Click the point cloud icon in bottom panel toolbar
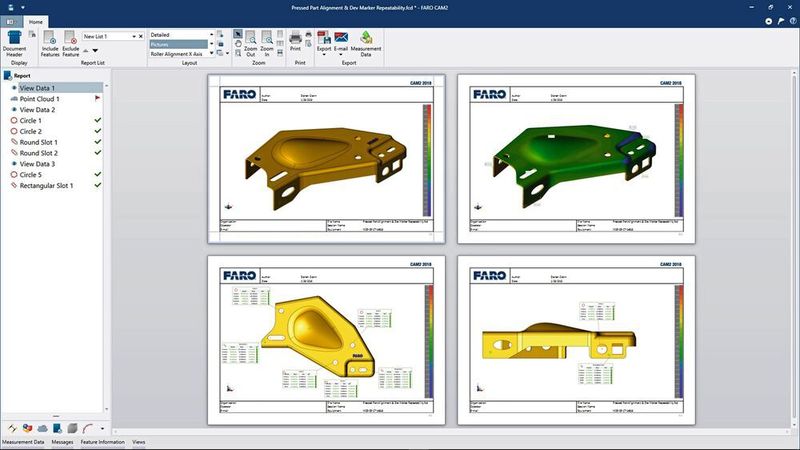This screenshot has height=450, width=800. click(x=42, y=428)
